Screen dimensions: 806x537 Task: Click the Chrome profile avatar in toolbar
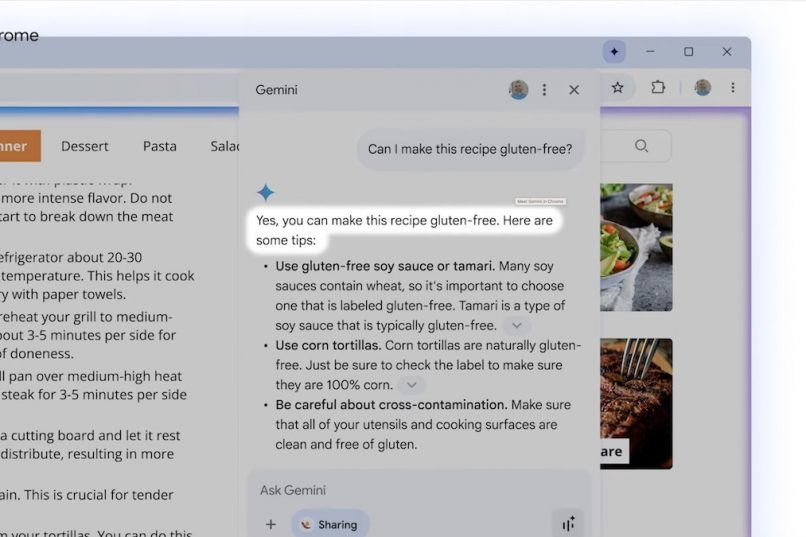(x=703, y=88)
